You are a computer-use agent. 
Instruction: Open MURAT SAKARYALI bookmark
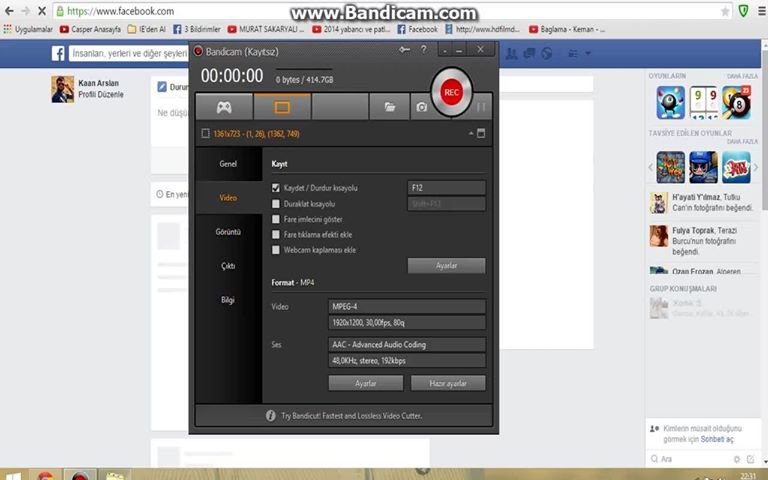click(266, 29)
